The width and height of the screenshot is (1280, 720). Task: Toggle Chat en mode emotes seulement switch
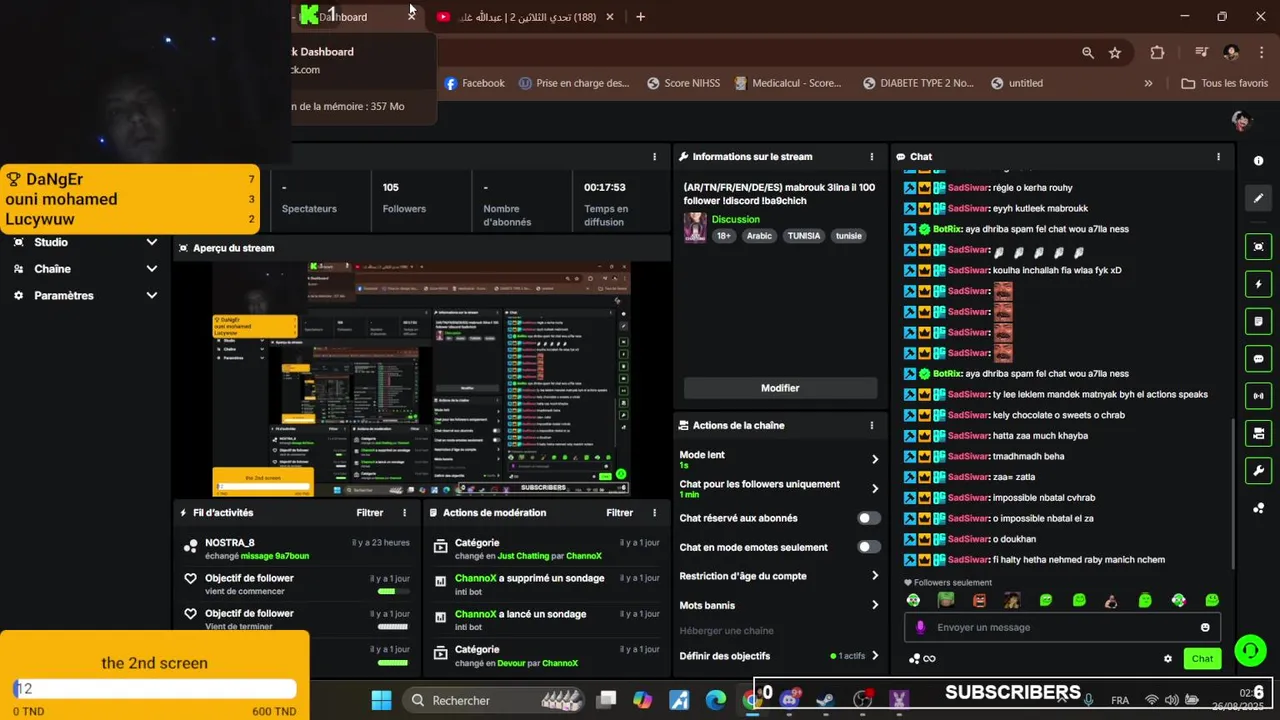[x=869, y=547]
